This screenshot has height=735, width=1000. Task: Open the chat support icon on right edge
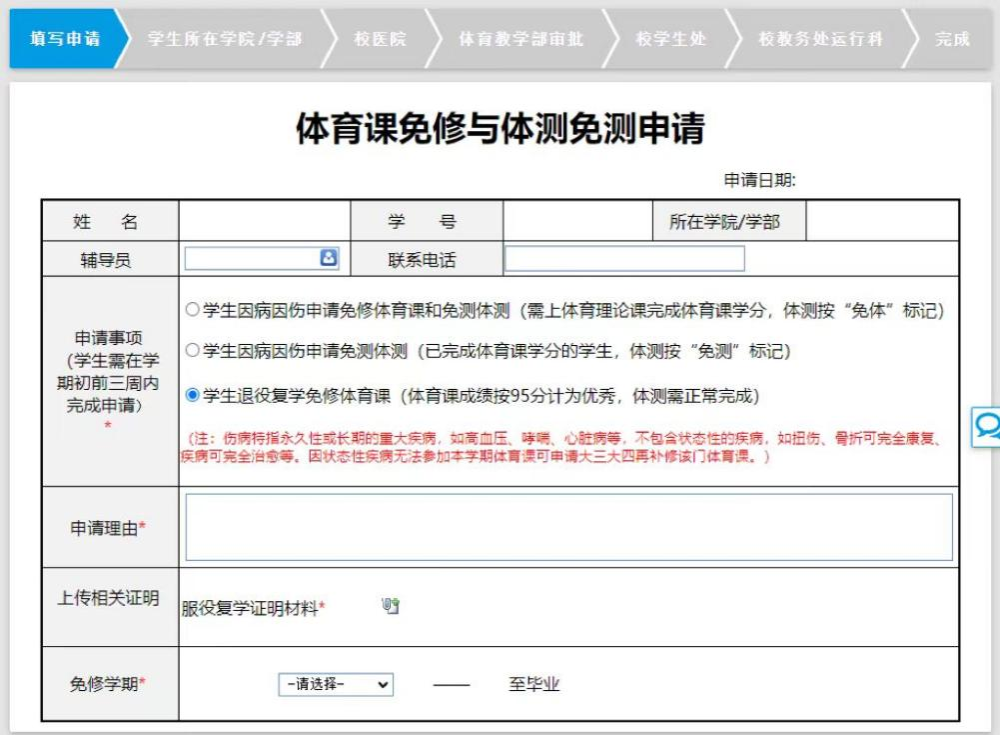(x=987, y=427)
